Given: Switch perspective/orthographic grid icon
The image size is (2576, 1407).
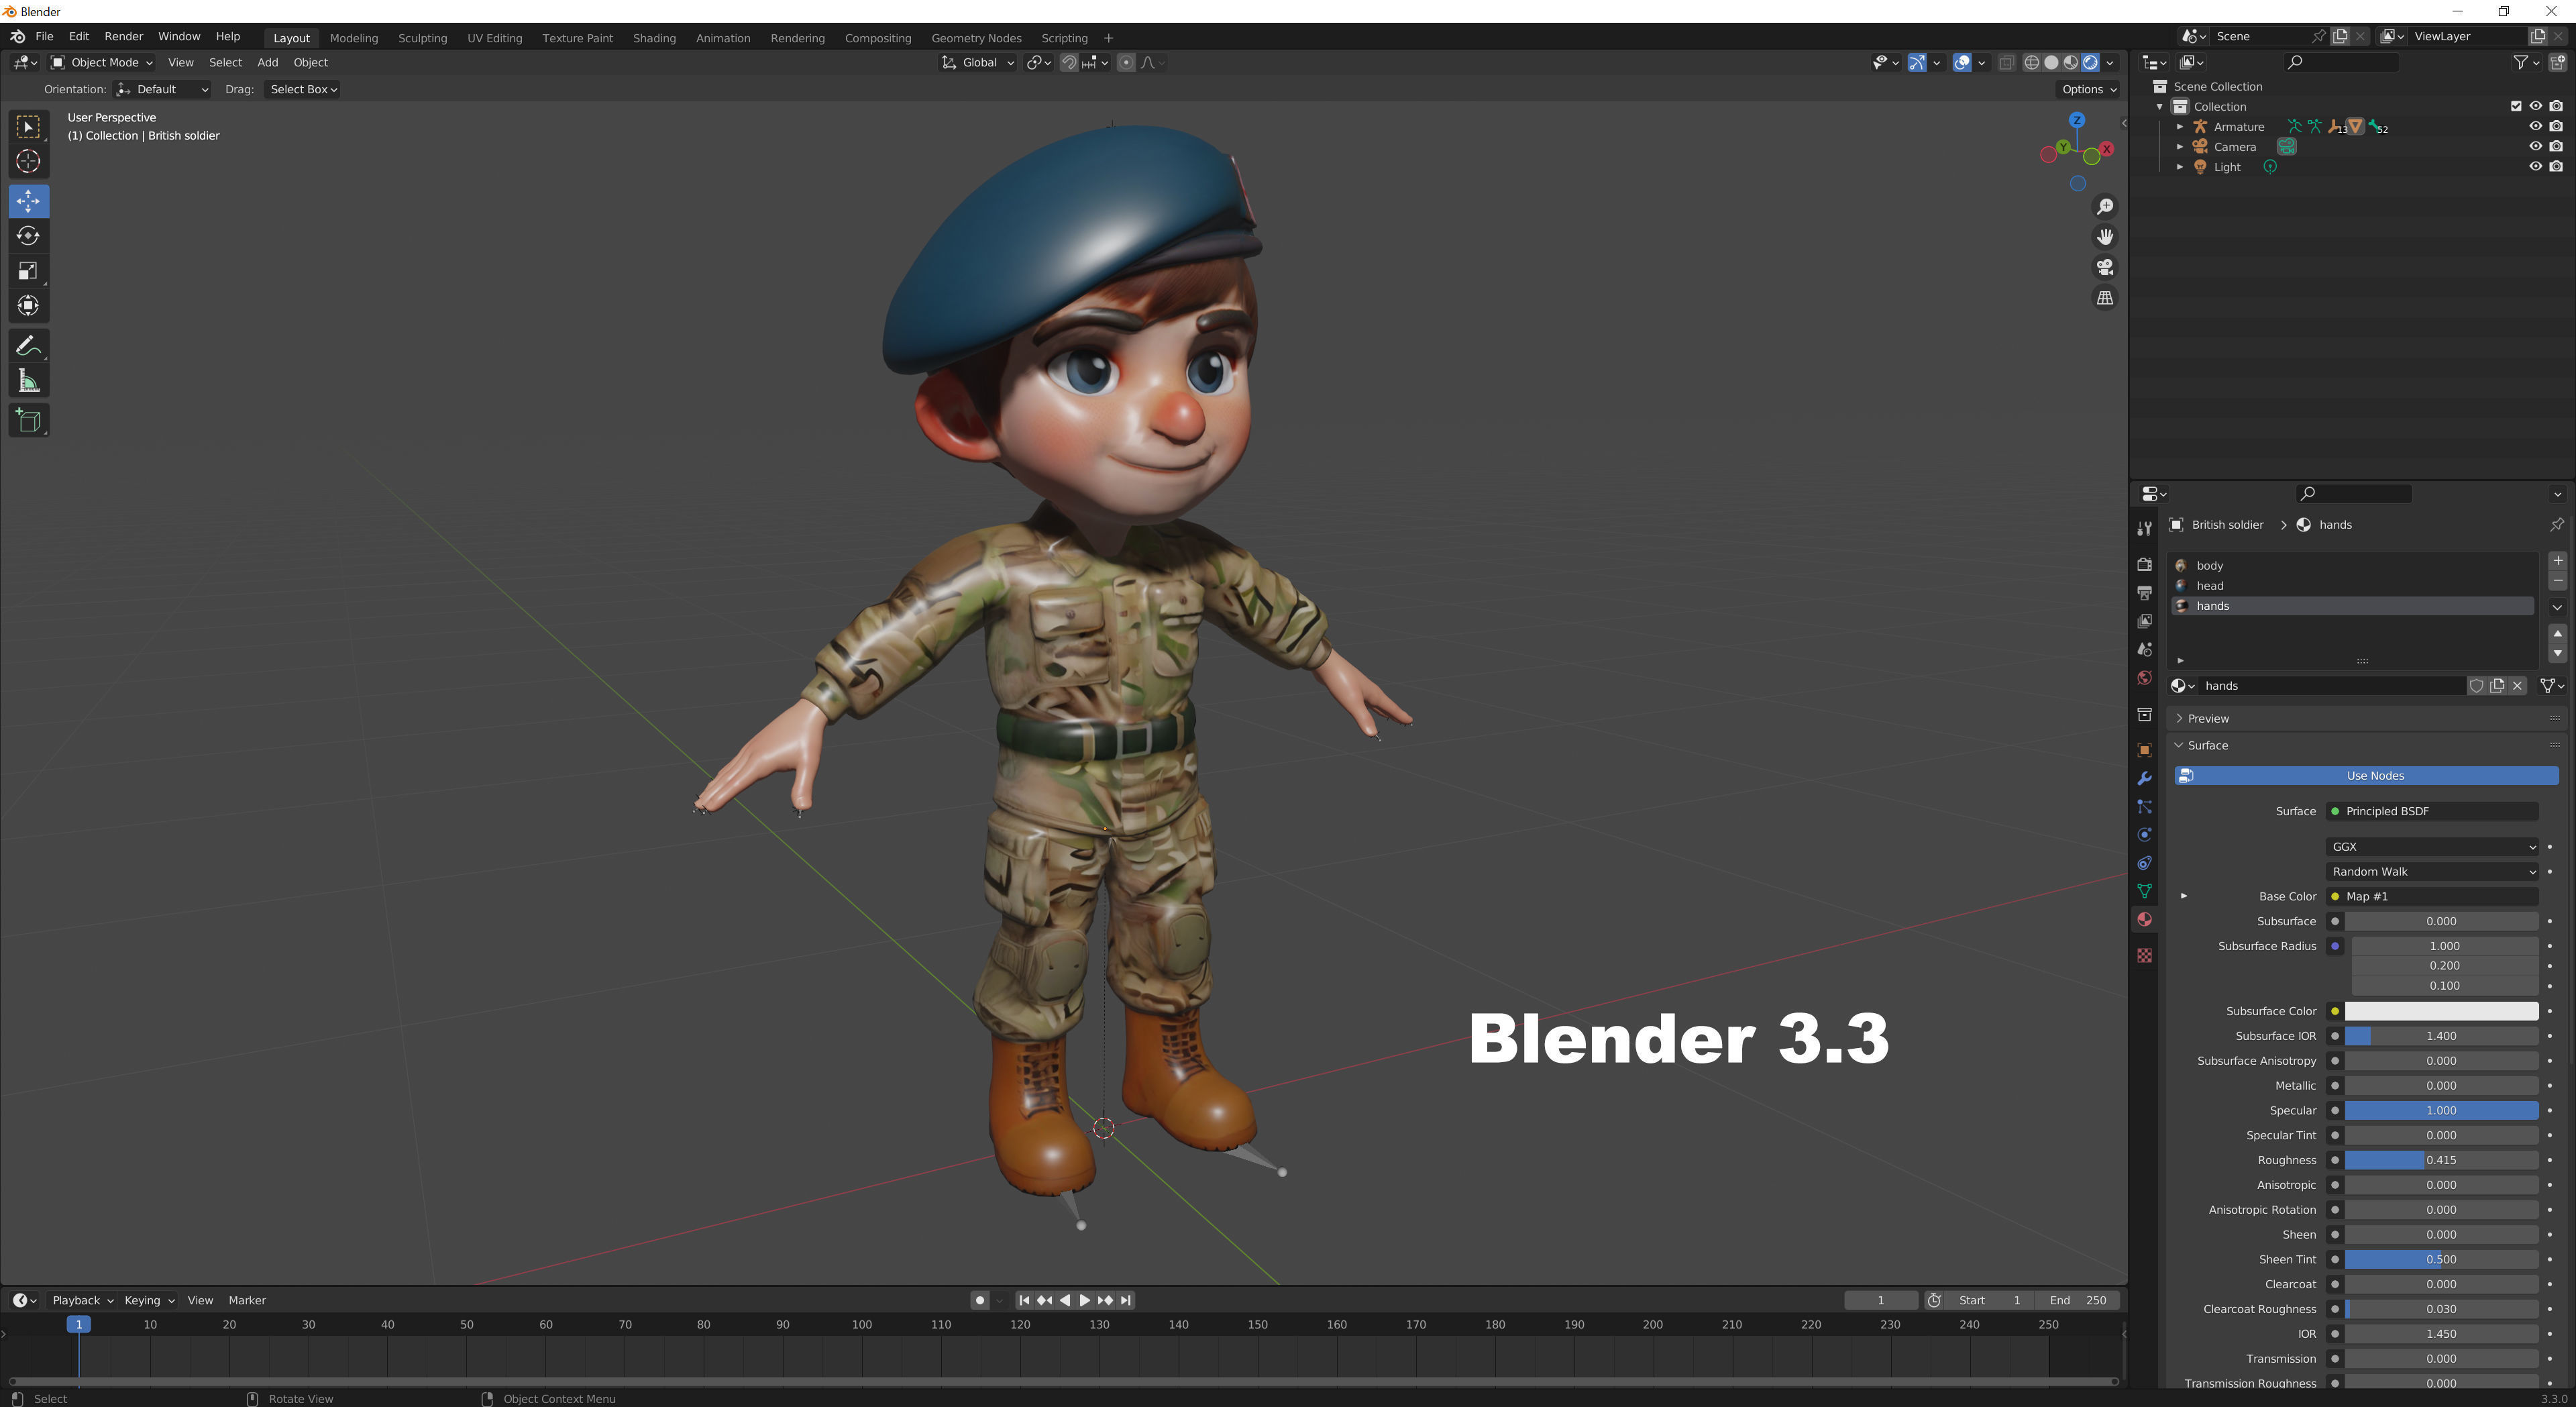Looking at the screenshot, I should click(2105, 298).
